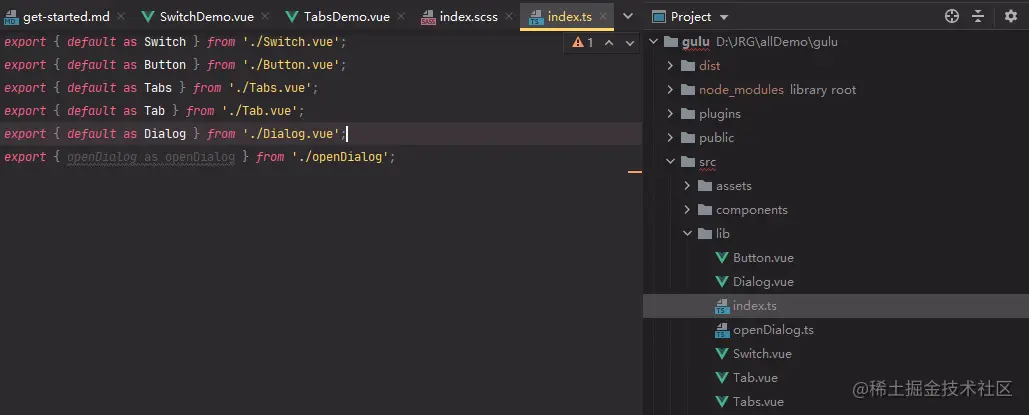Click the warning count indicator
The width and height of the screenshot is (1029, 415).
[x=583, y=43]
